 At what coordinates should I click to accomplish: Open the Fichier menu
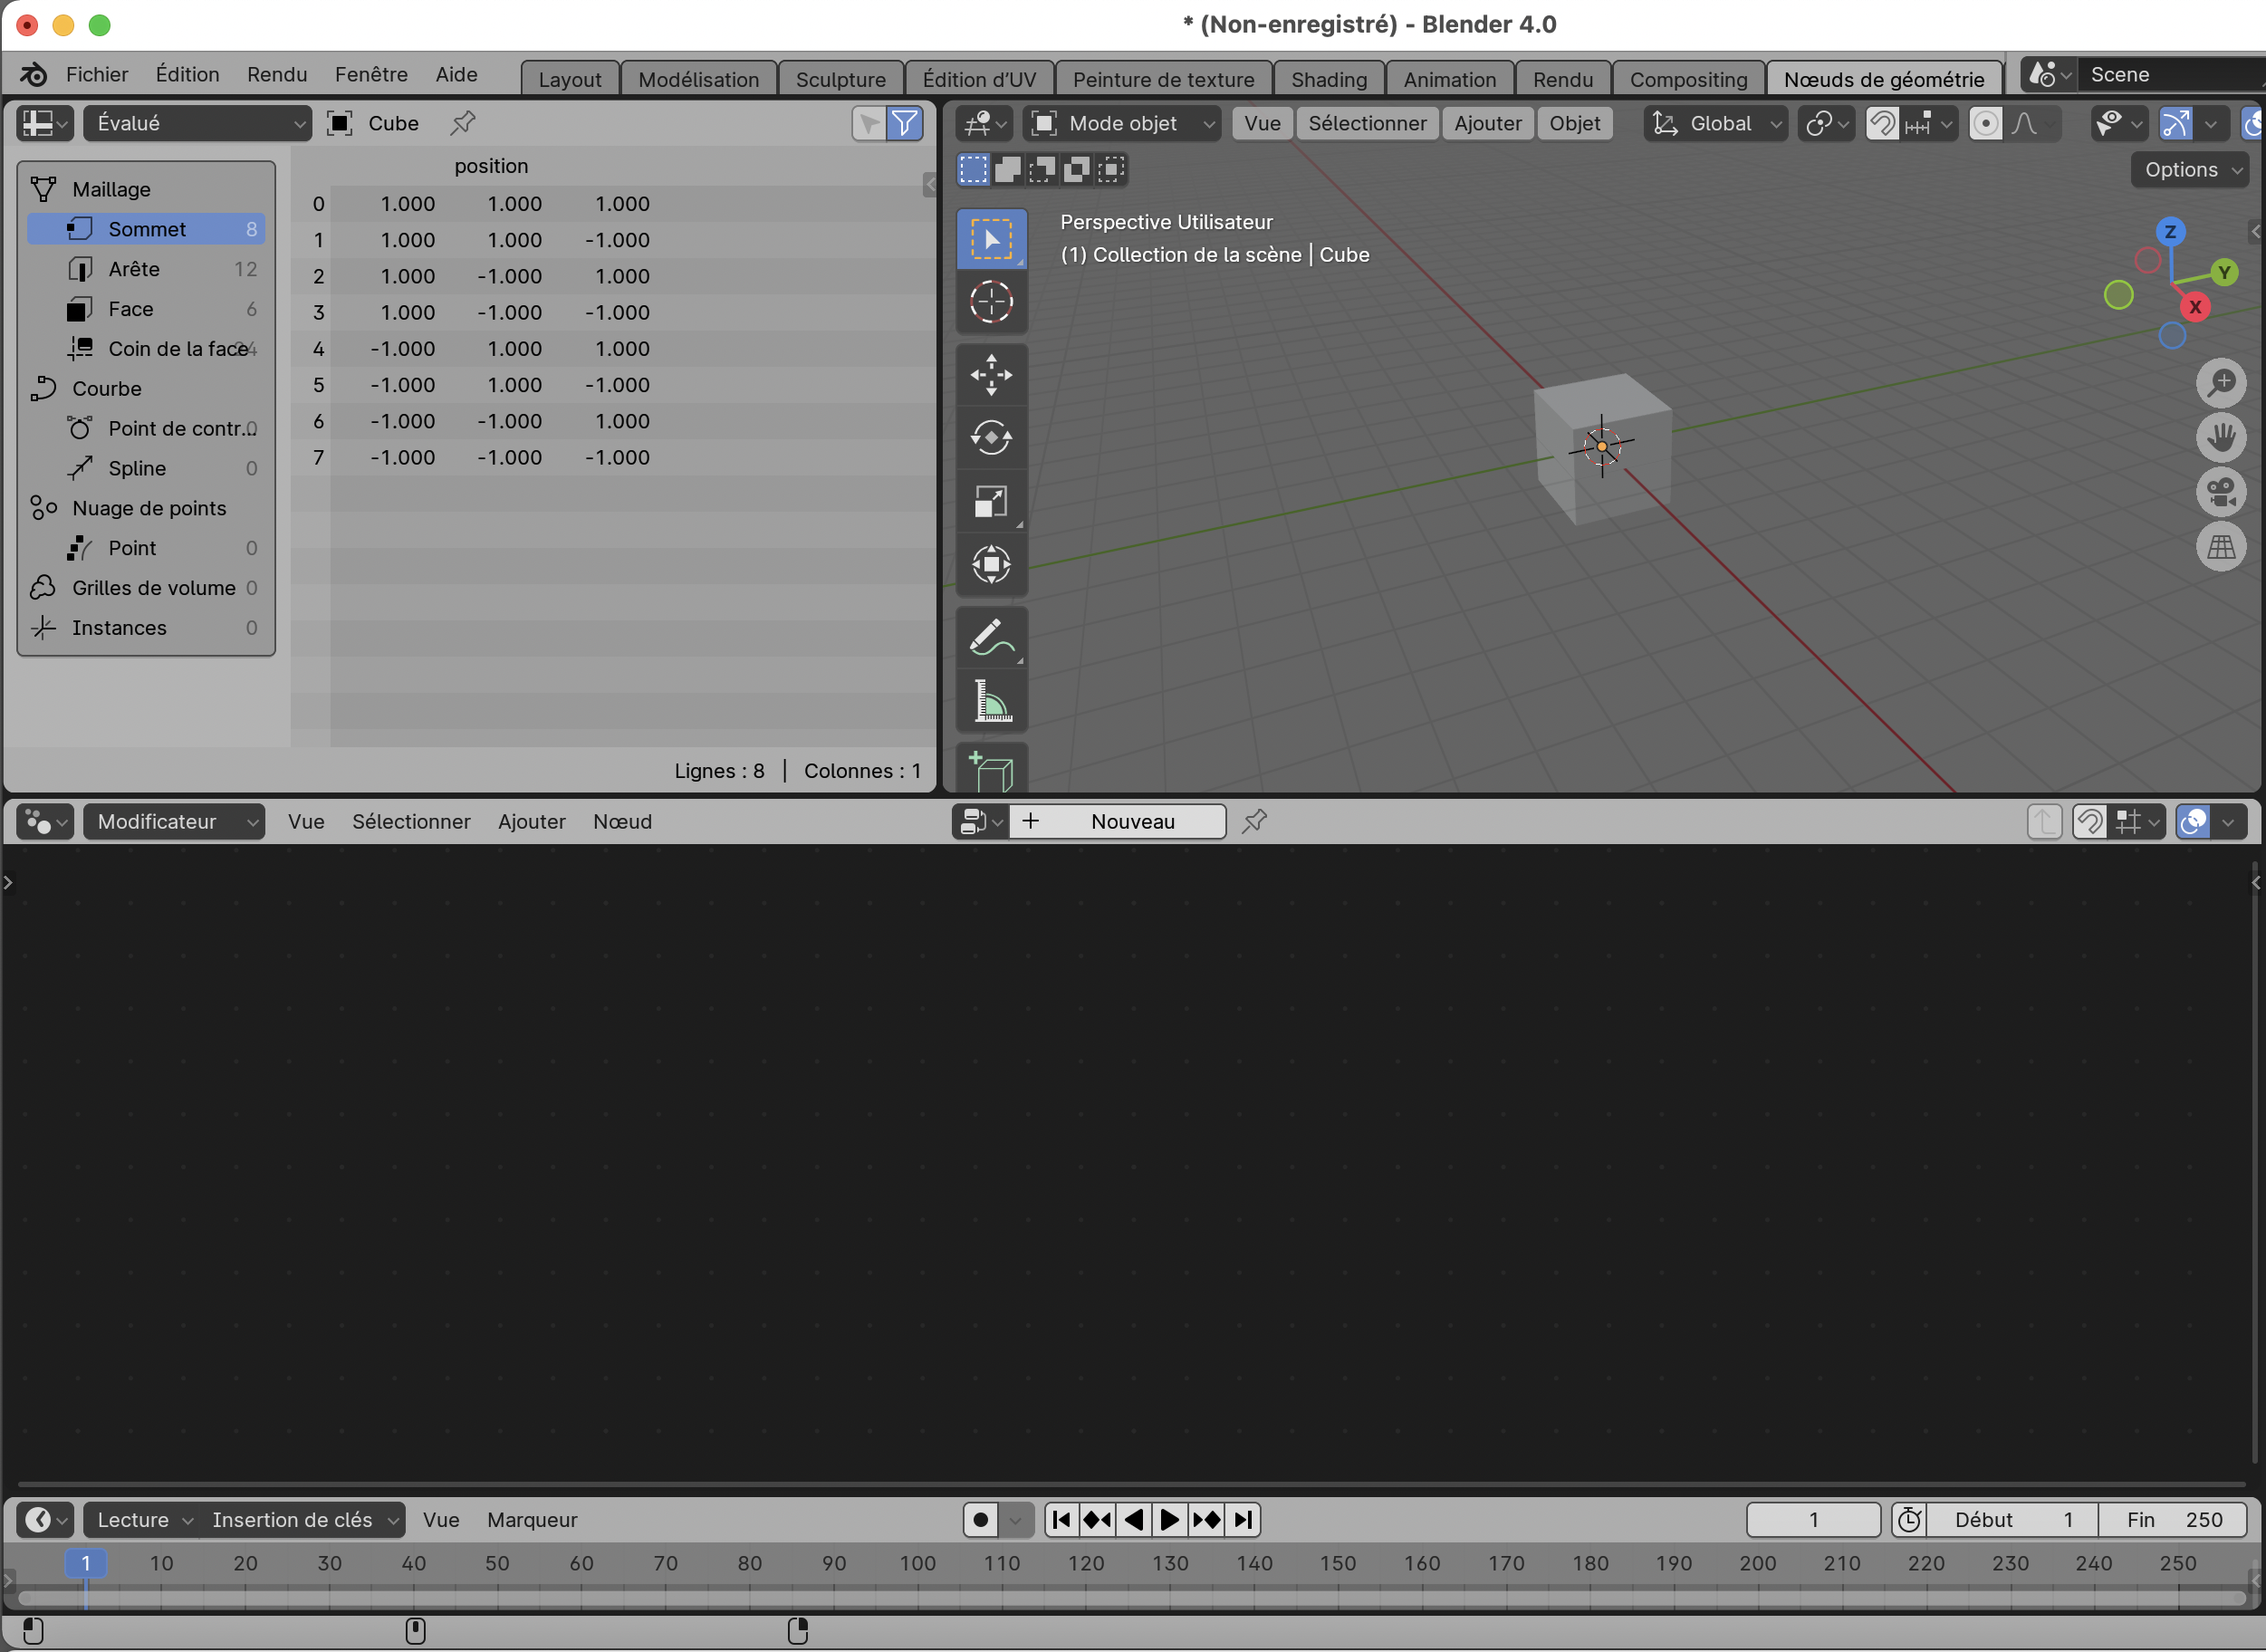[x=97, y=74]
